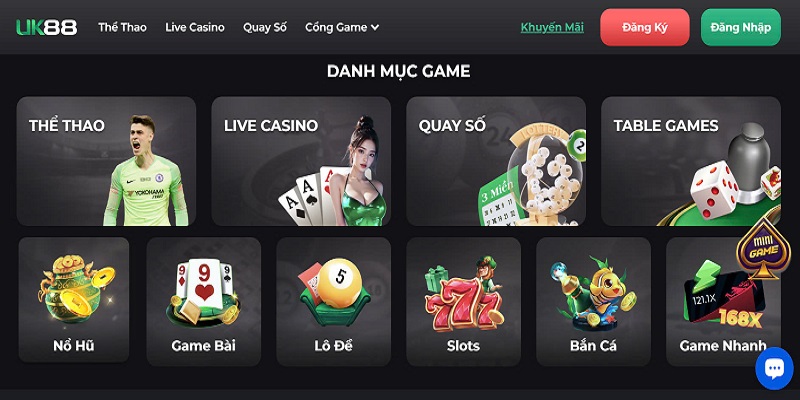Open the Thể Thao nav menu item
The height and width of the screenshot is (400, 800).
[122, 28]
